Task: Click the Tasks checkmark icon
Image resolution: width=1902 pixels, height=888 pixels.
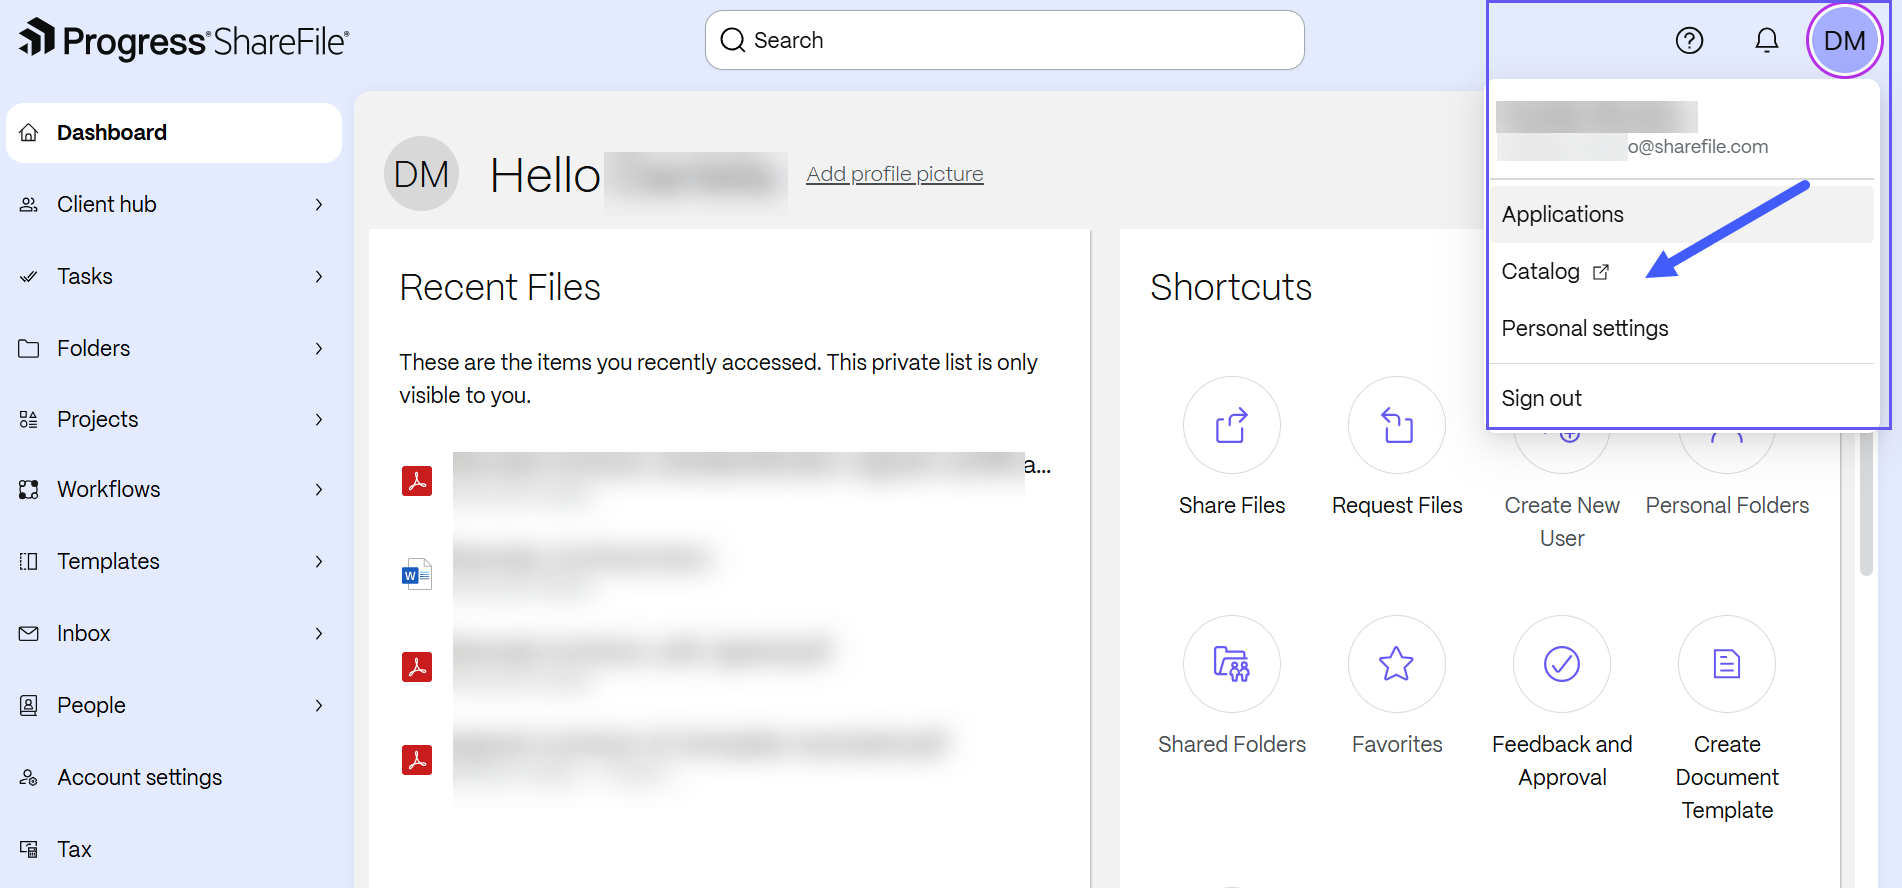Action: 29,277
